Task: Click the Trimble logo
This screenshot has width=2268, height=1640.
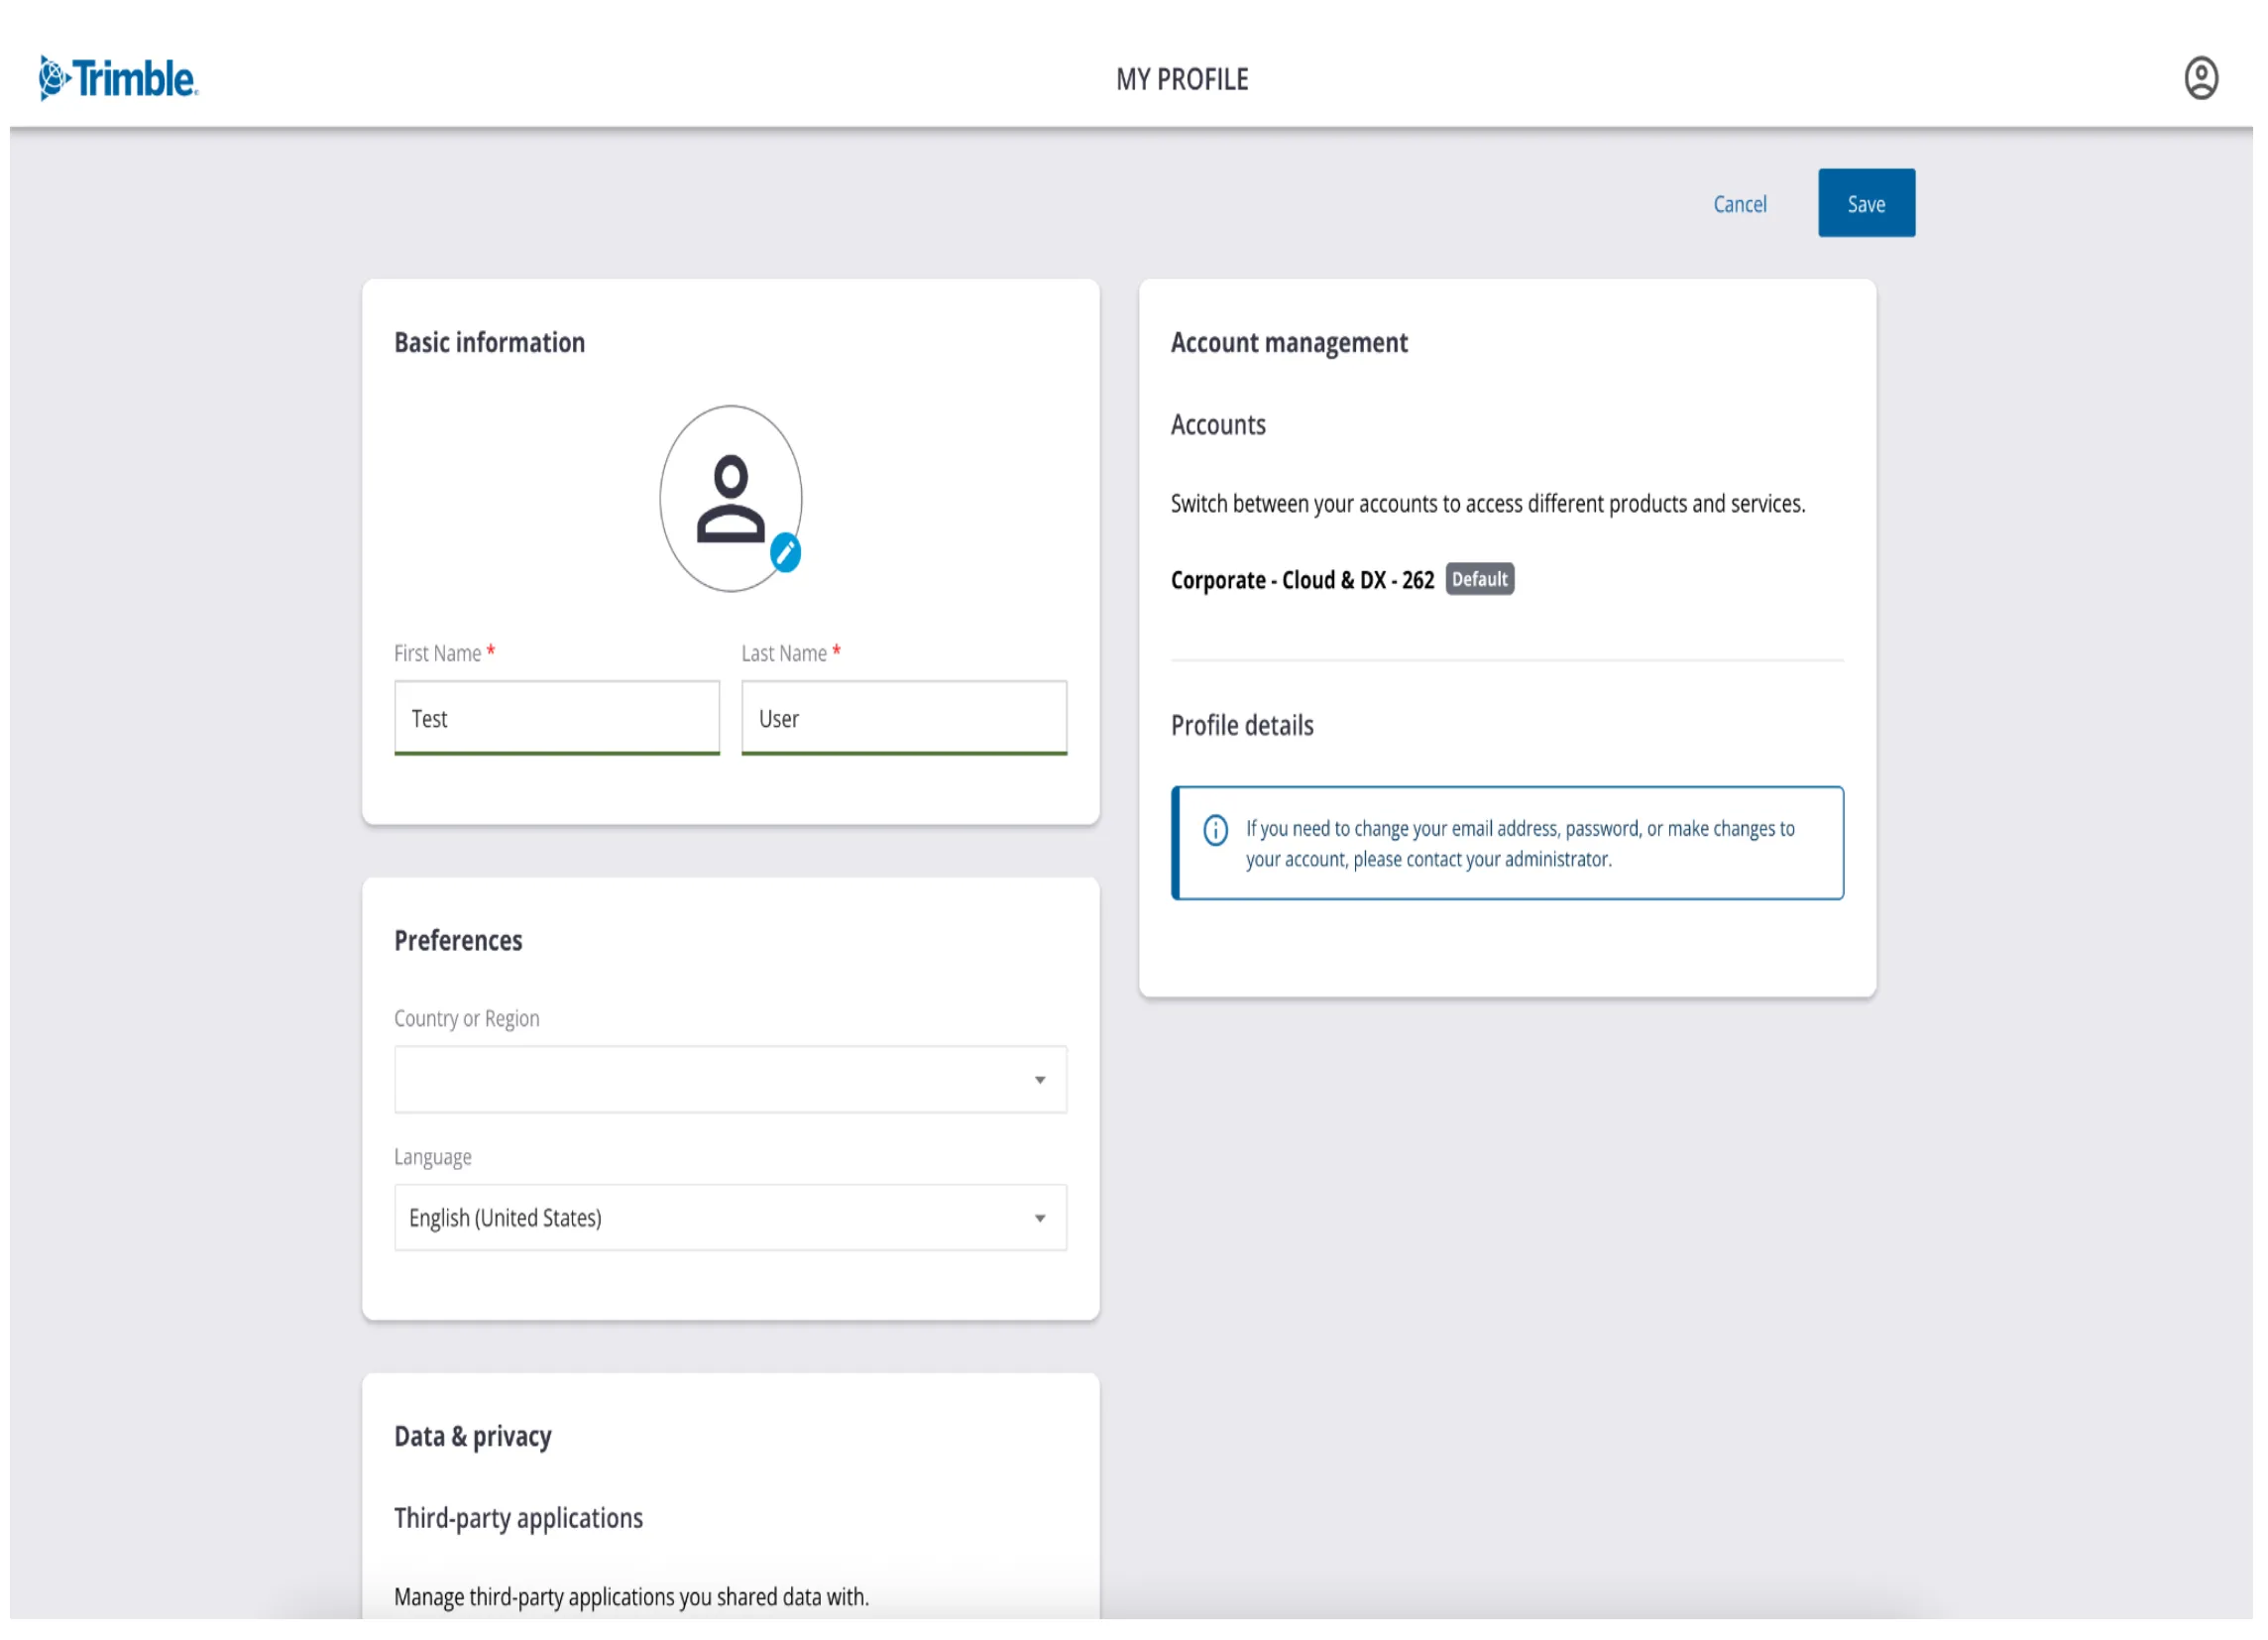Action: click(x=119, y=78)
